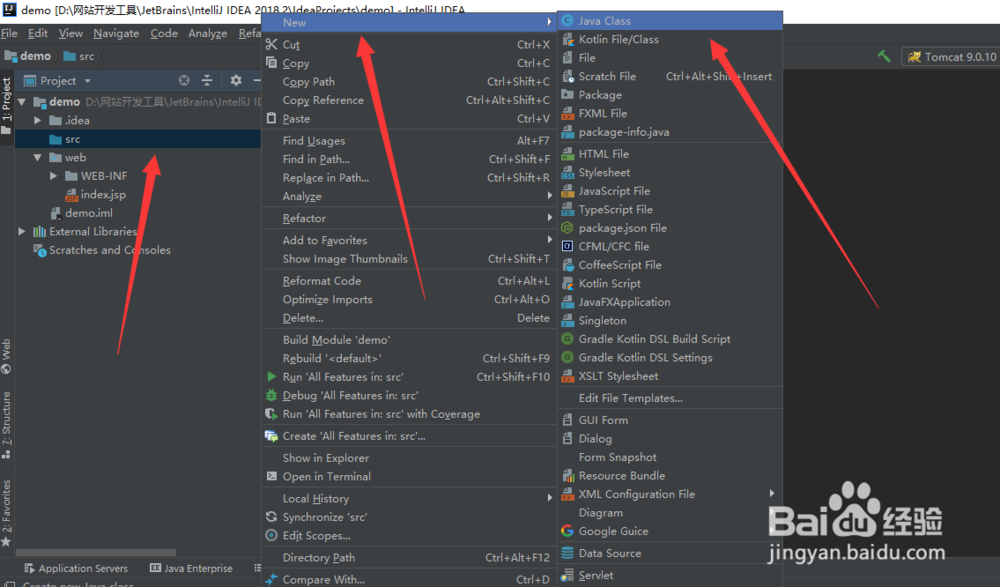Click the Stylesheet CSS icon
Screen dimensions: 1000x587
pos(567,172)
